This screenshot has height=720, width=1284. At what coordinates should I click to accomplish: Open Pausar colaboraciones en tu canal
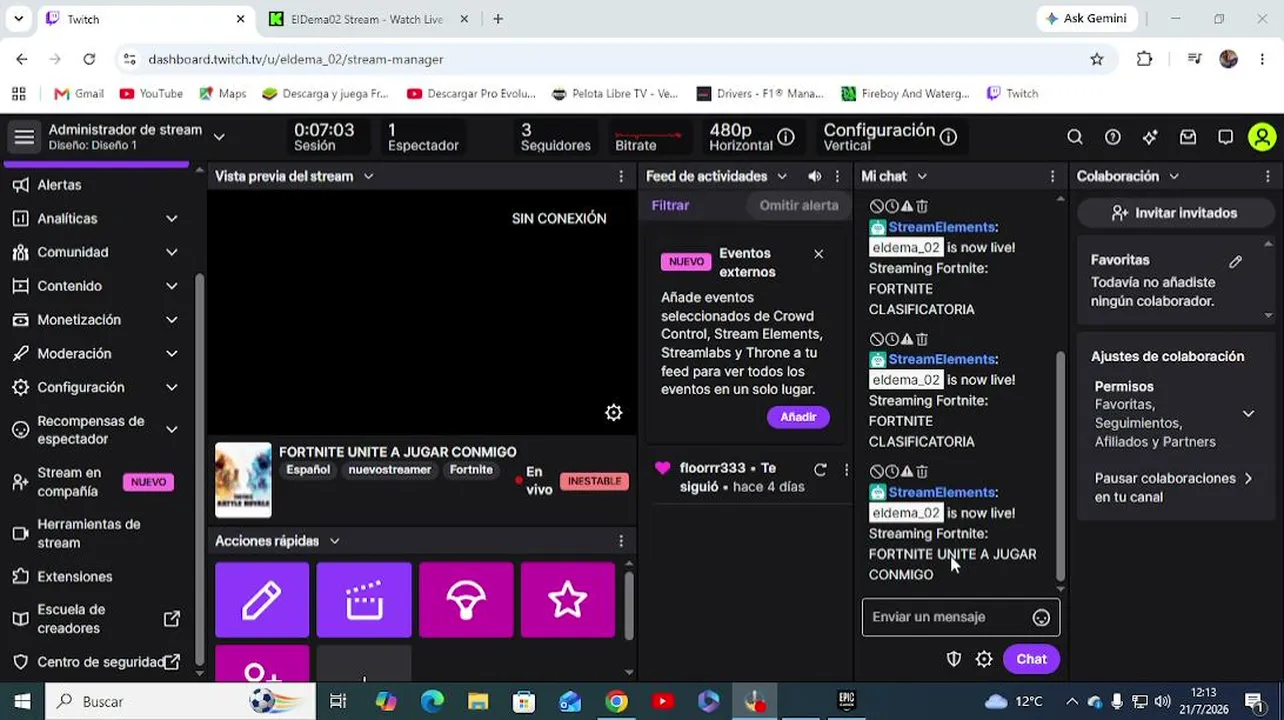pos(1173,488)
